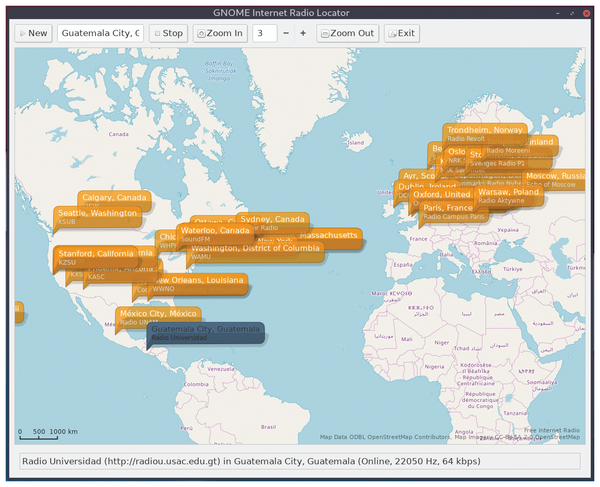Select the Stanford, California KZSU marker
This screenshot has width=600, height=487.
pyautogui.click(x=96, y=257)
